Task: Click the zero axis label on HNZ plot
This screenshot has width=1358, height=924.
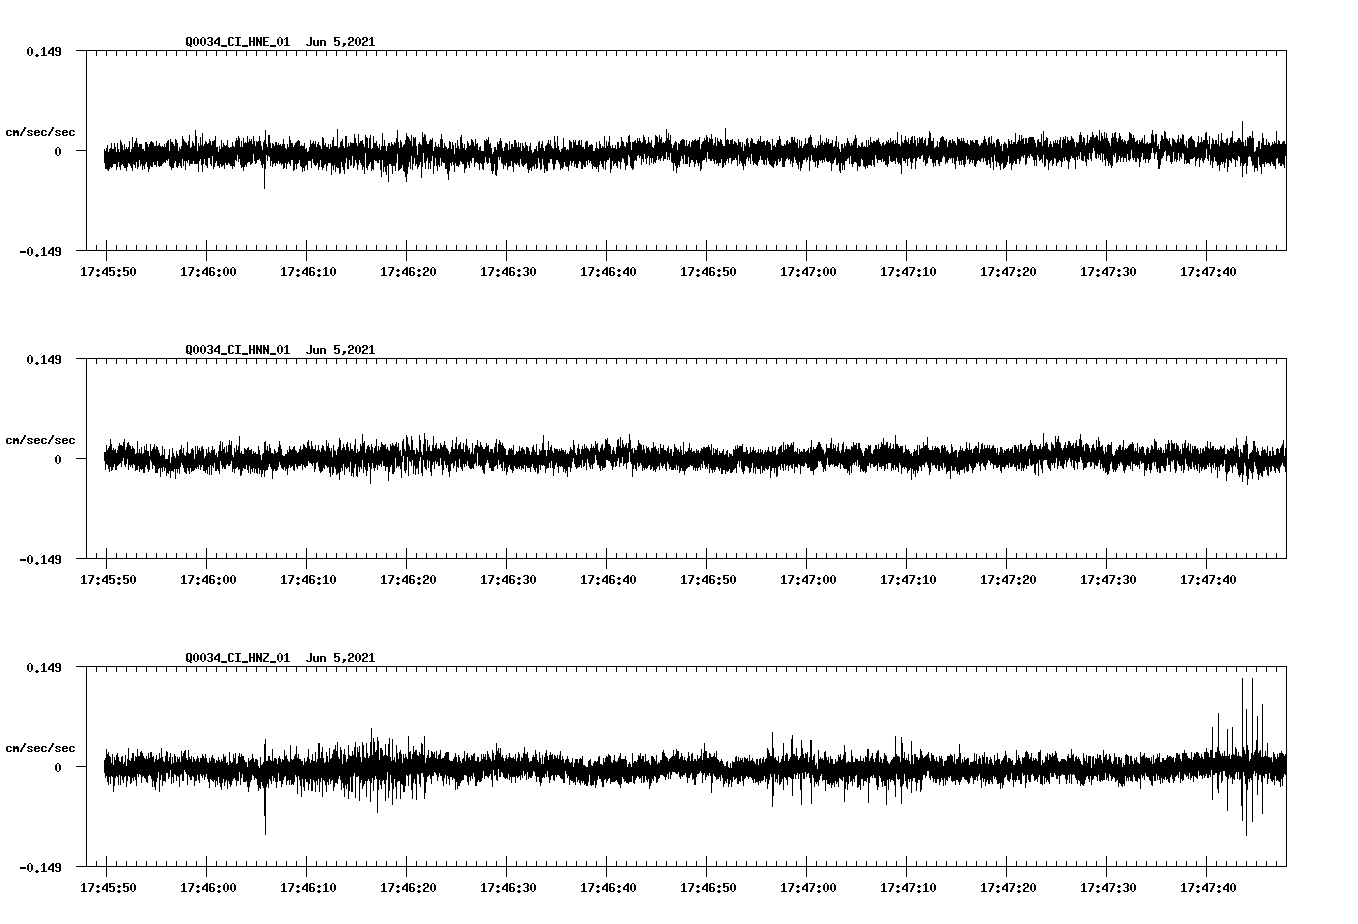Action: tap(58, 767)
